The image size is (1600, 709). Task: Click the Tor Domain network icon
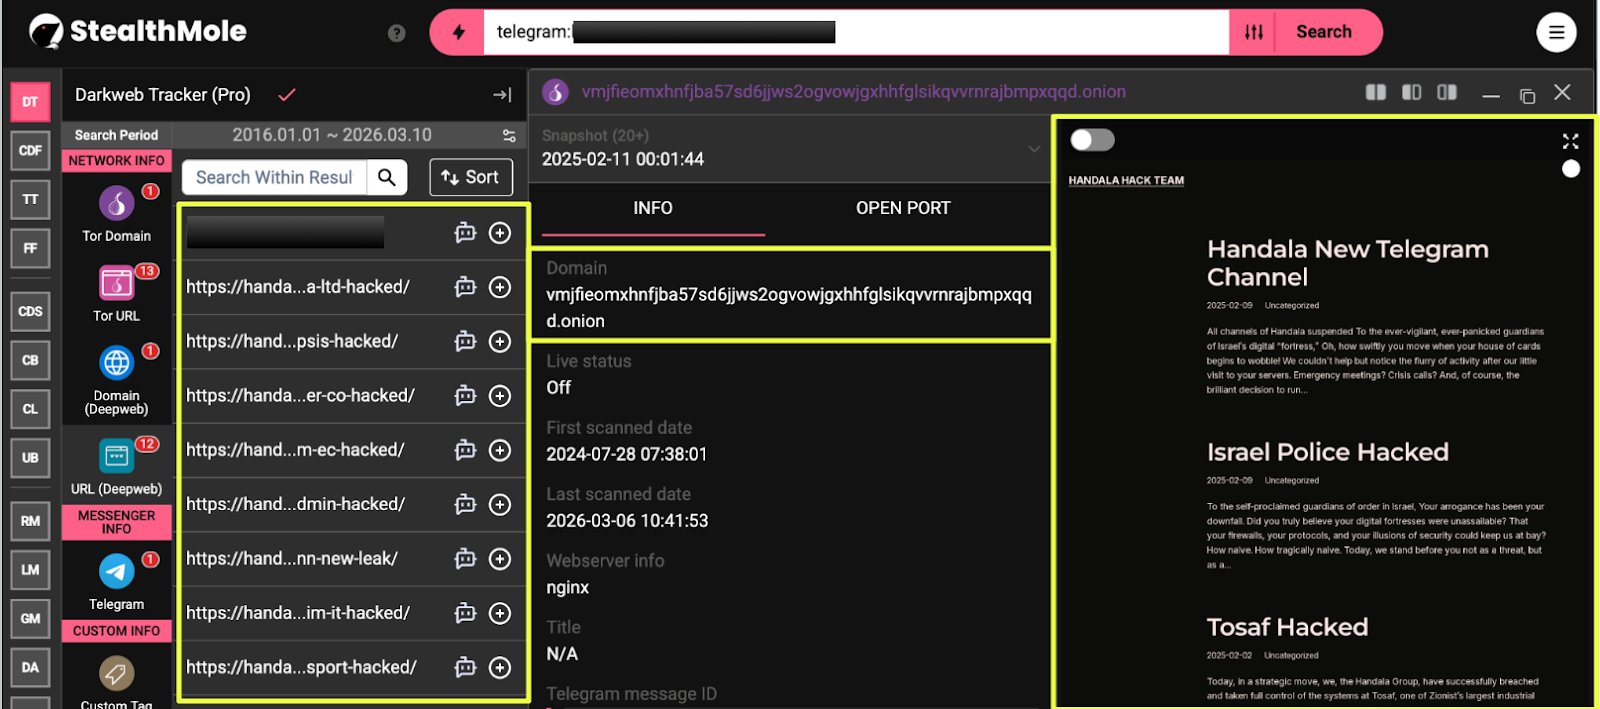[116, 204]
